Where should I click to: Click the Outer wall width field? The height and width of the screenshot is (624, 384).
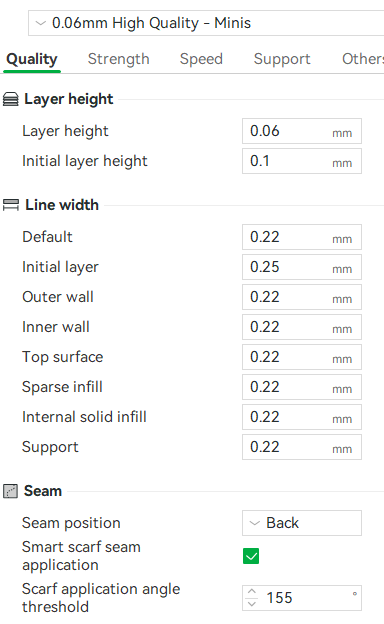click(x=302, y=297)
